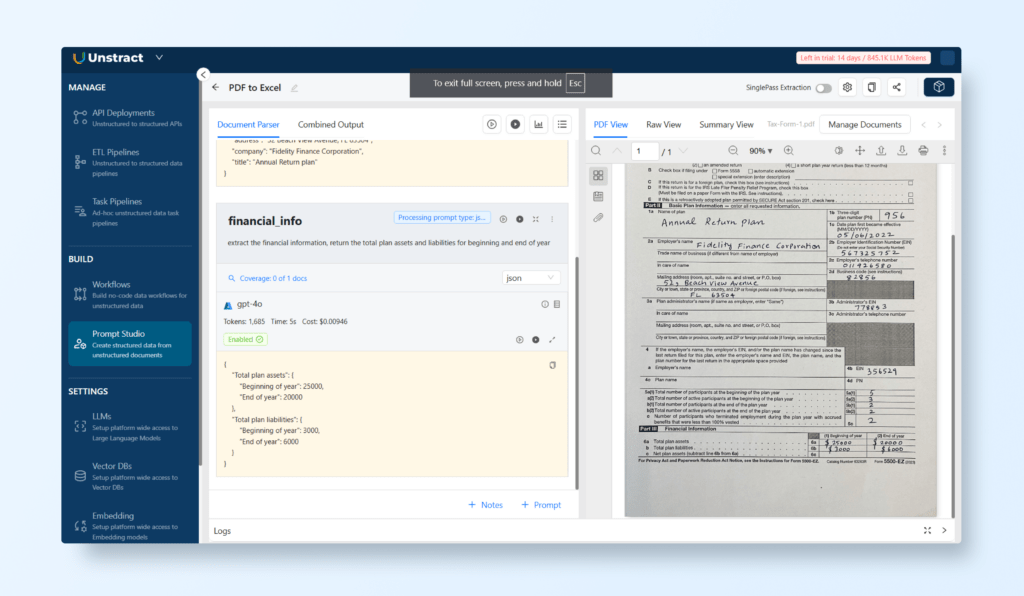Toggle the SinglePass Extraction switch

[823, 88]
